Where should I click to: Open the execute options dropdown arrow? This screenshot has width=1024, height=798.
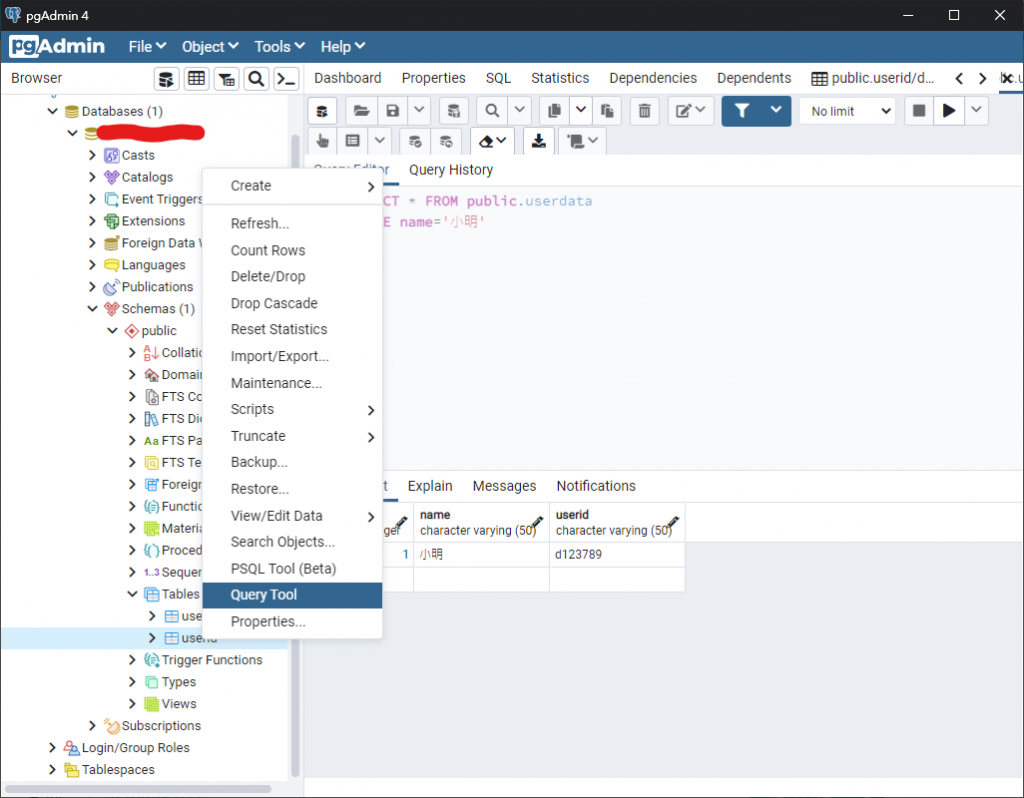976,111
